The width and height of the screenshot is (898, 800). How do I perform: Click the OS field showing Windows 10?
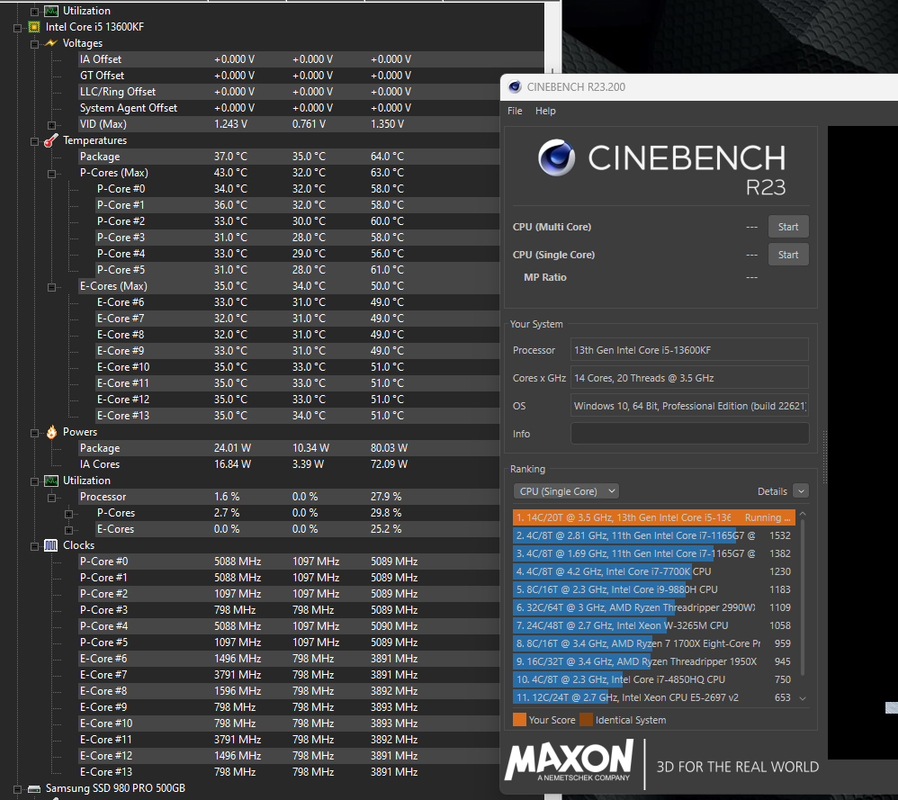(x=690, y=406)
